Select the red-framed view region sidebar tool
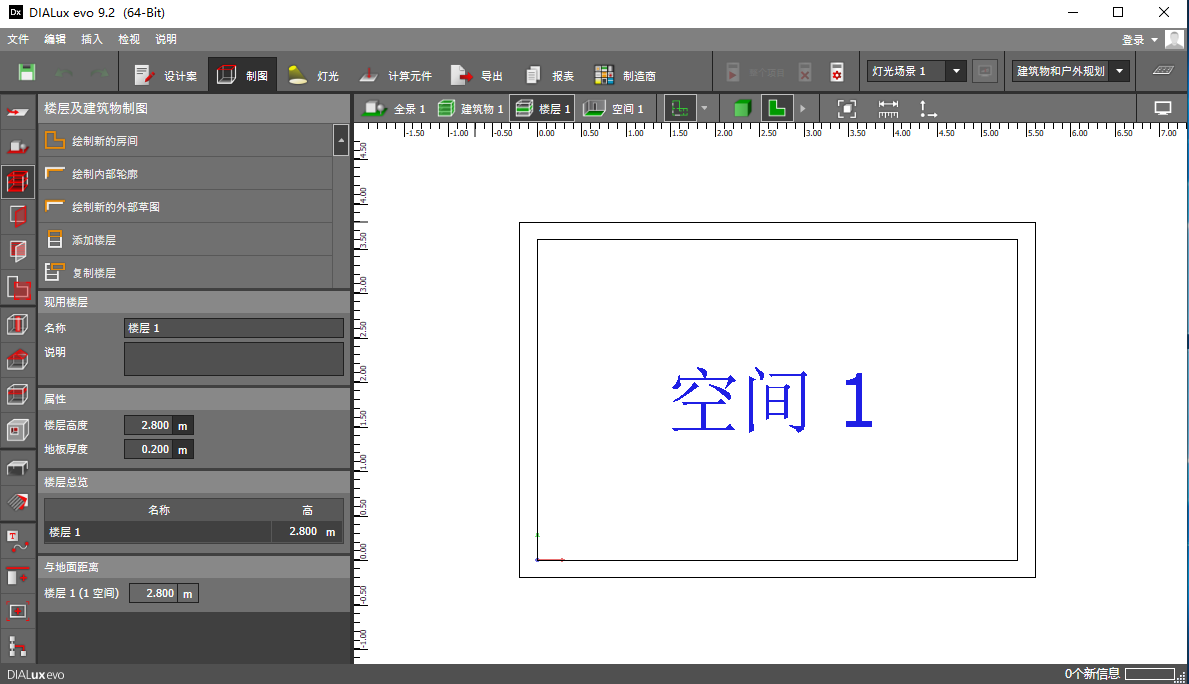Screen dimensions: 1189x684 tap(18, 611)
